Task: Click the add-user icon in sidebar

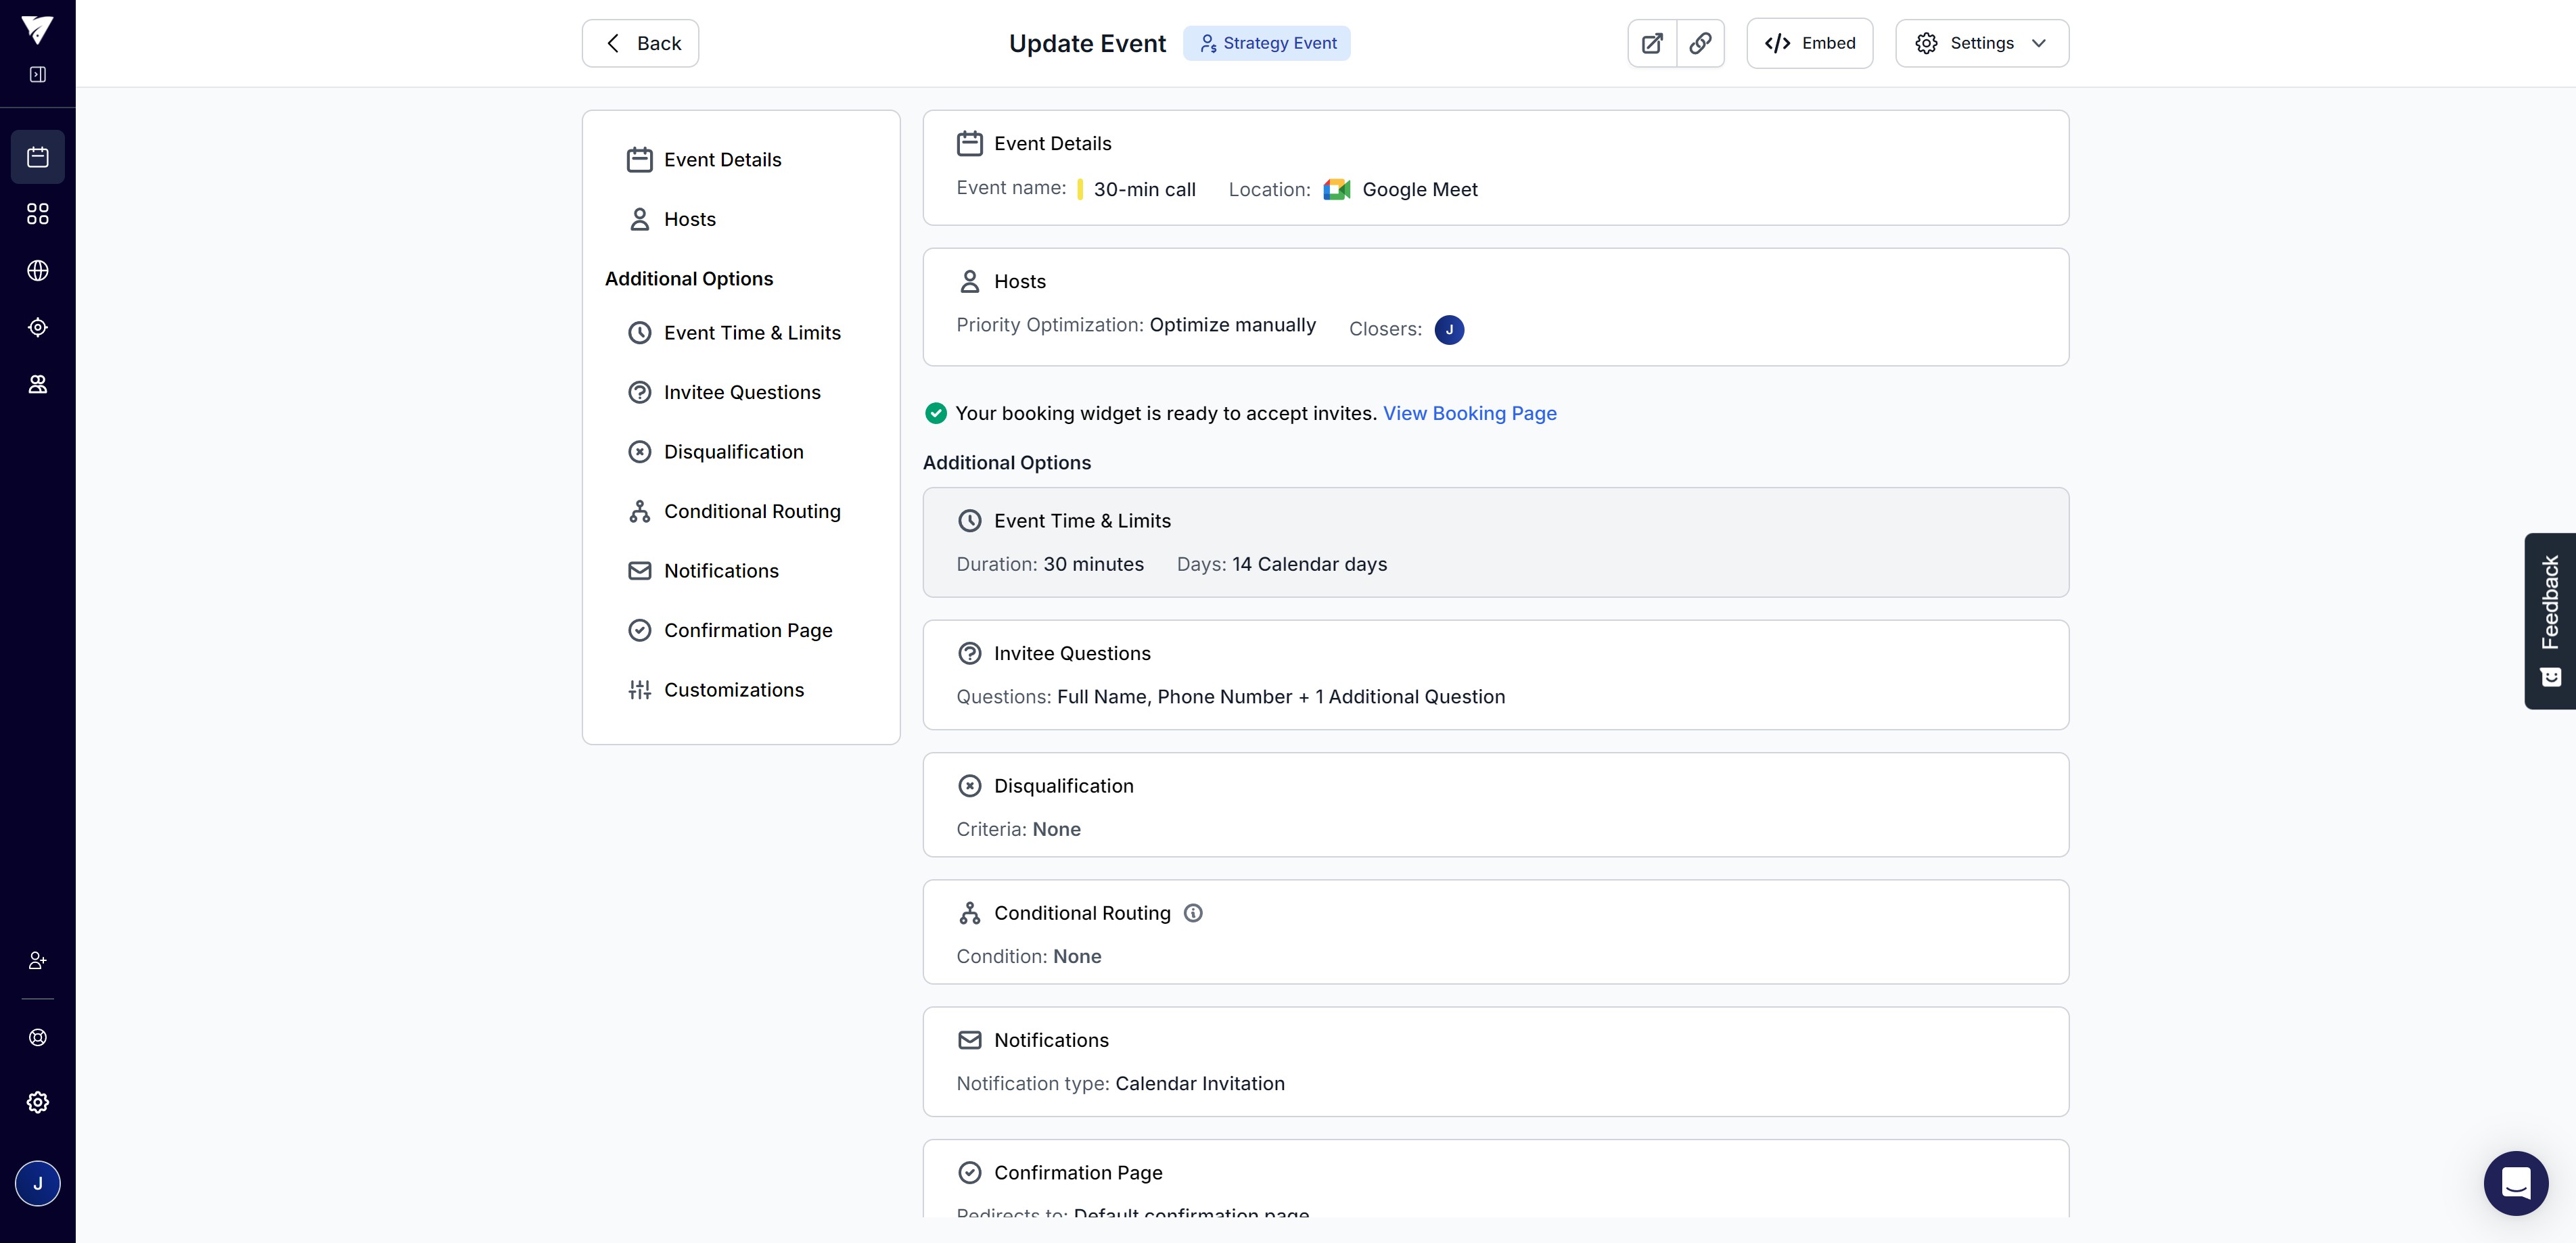Action: 38,960
